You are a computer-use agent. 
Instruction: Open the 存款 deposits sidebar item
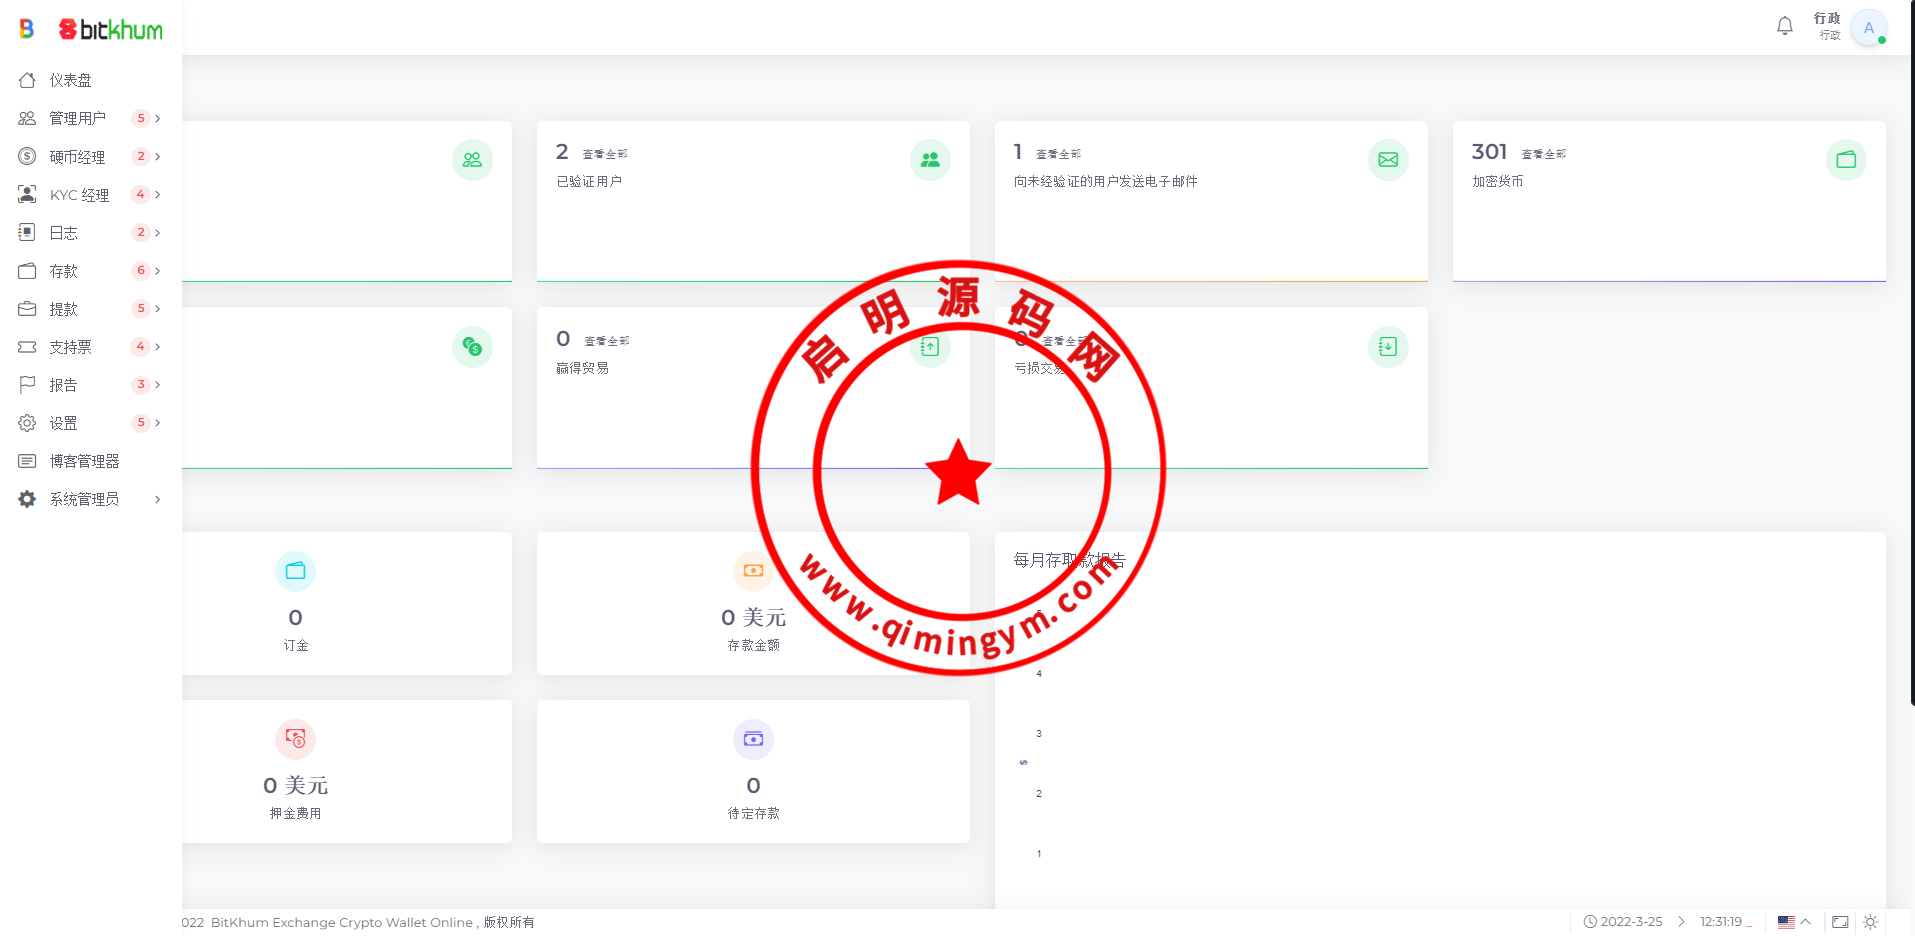[x=64, y=271]
